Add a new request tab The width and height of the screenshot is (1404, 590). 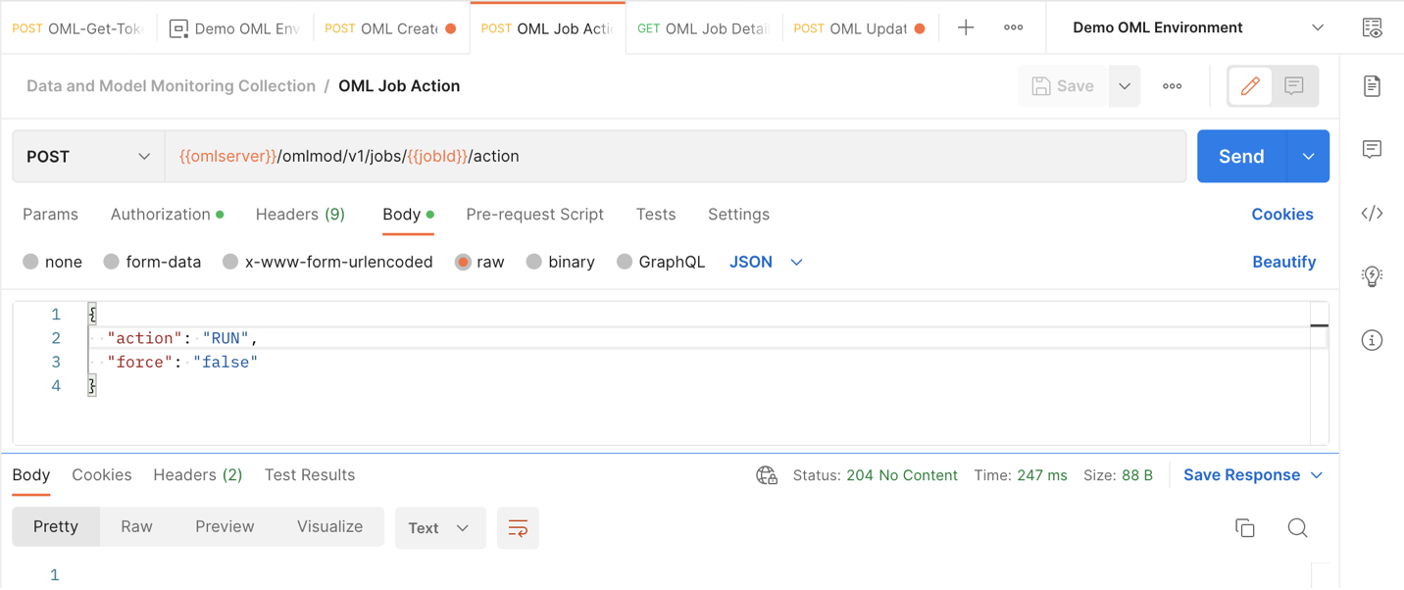point(966,28)
